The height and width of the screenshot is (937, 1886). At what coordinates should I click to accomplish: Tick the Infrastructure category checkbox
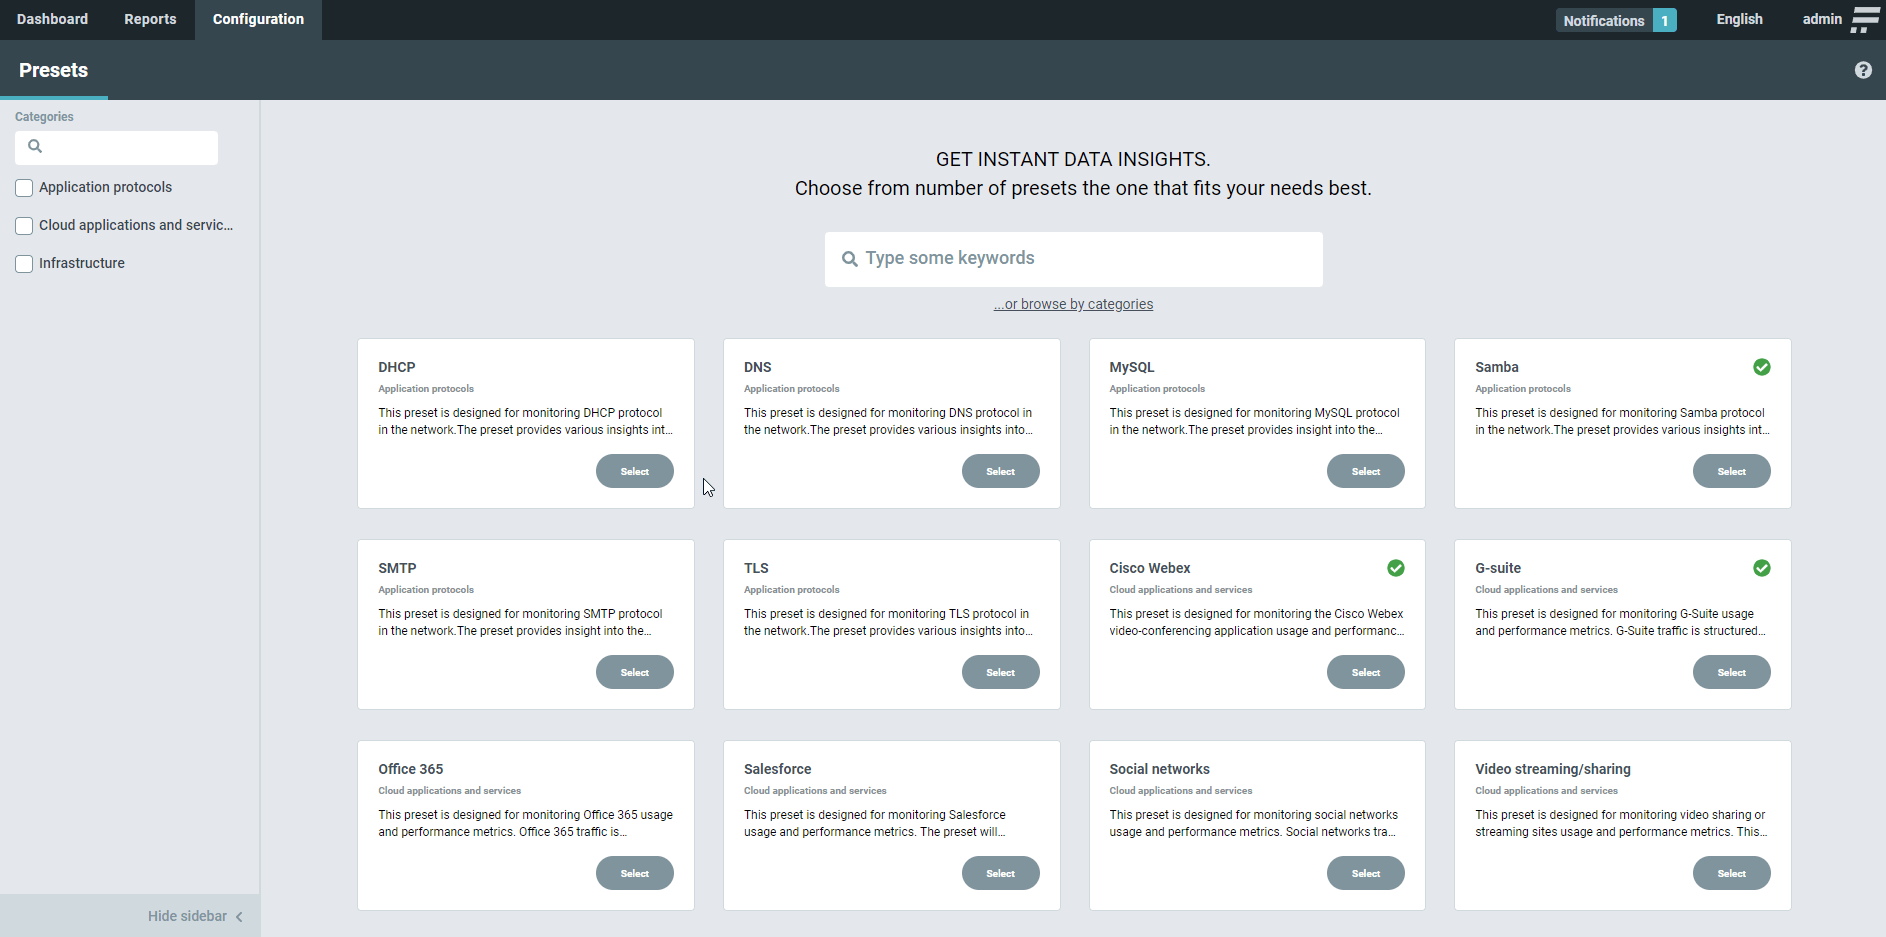point(24,264)
